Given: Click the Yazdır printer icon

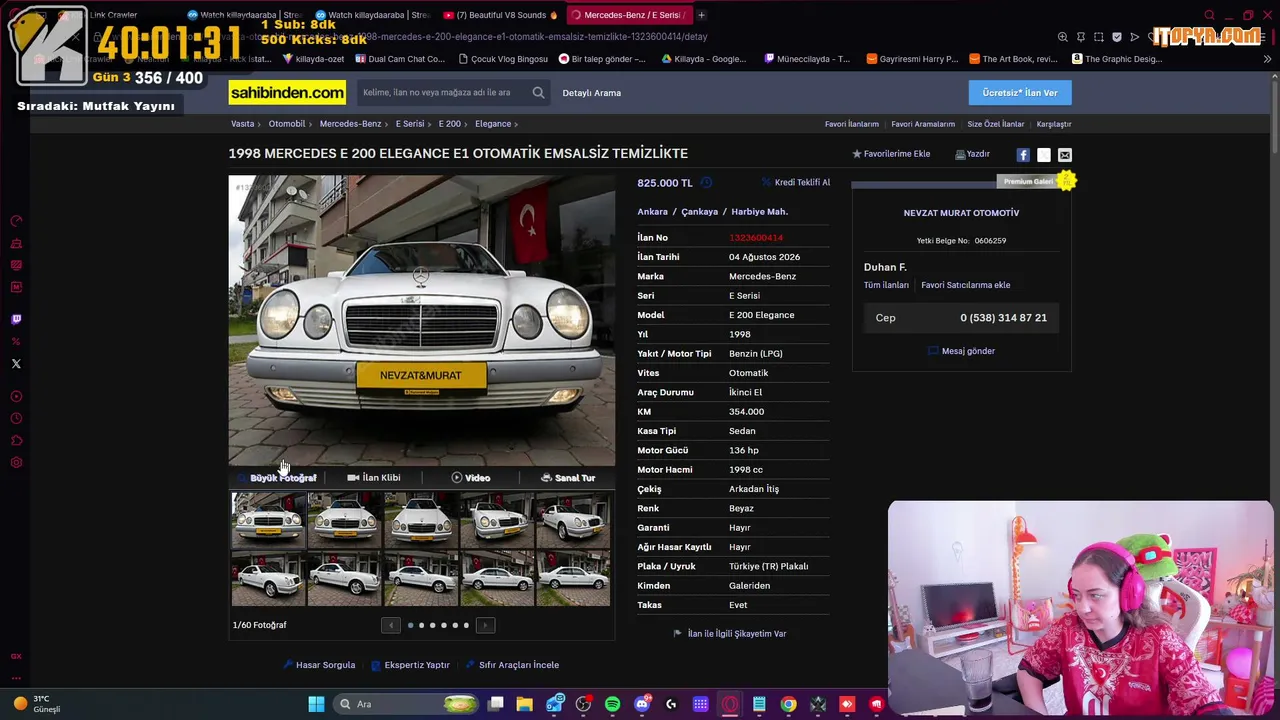Looking at the screenshot, I should click(x=960, y=154).
